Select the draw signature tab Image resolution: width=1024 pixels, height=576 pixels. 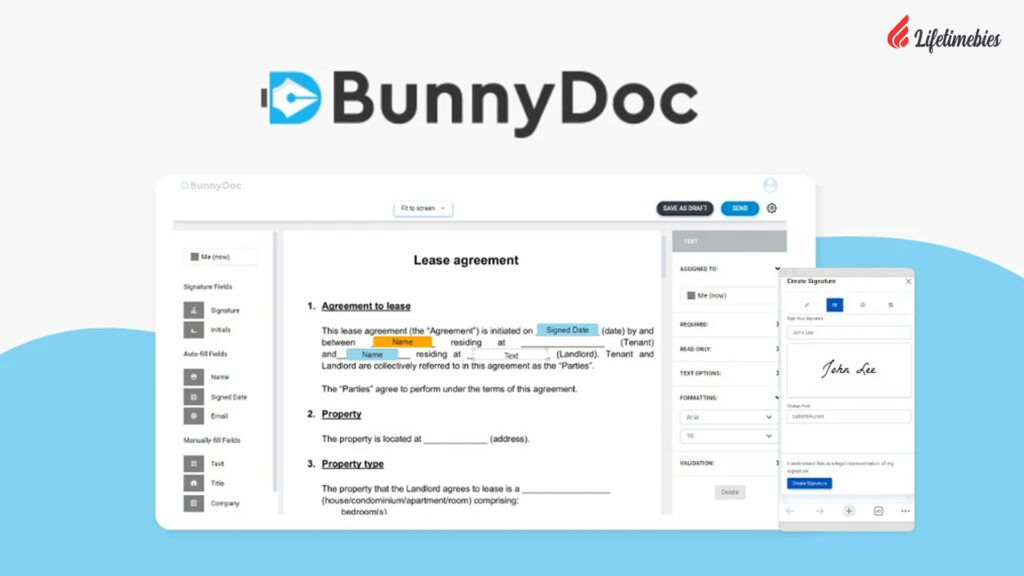[x=807, y=305]
